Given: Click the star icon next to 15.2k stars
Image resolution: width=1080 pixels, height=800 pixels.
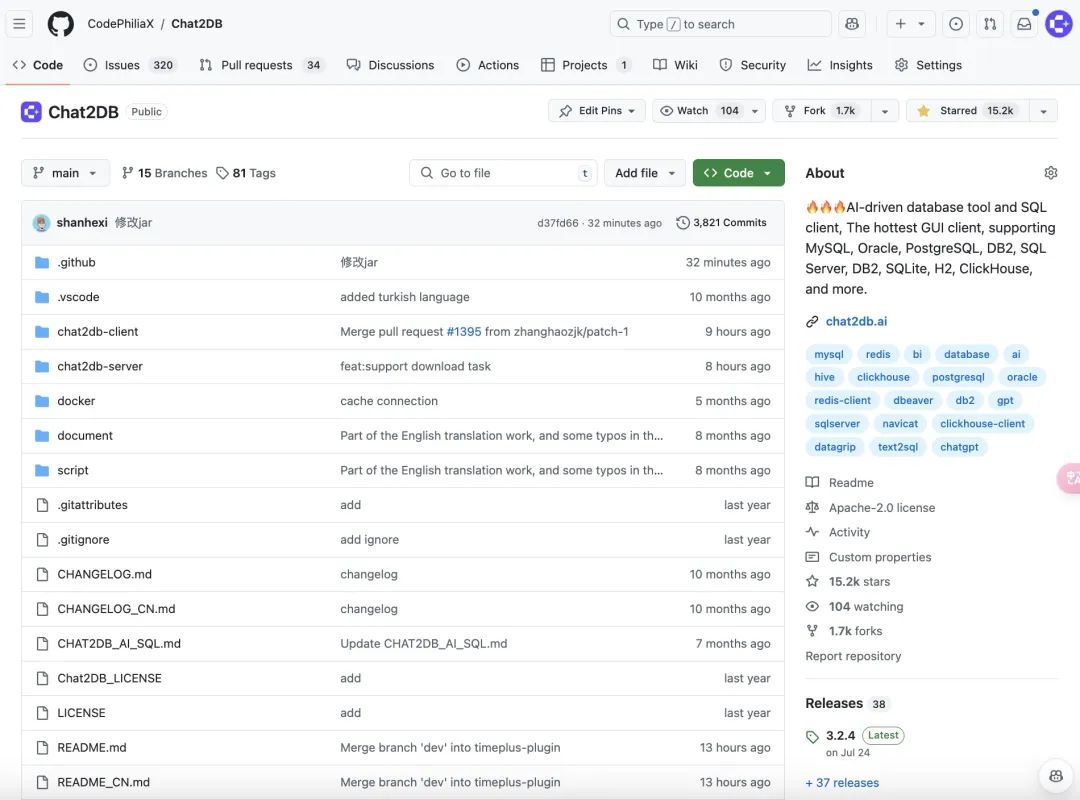Looking at the screenshot, I should [x=813, y=582].
